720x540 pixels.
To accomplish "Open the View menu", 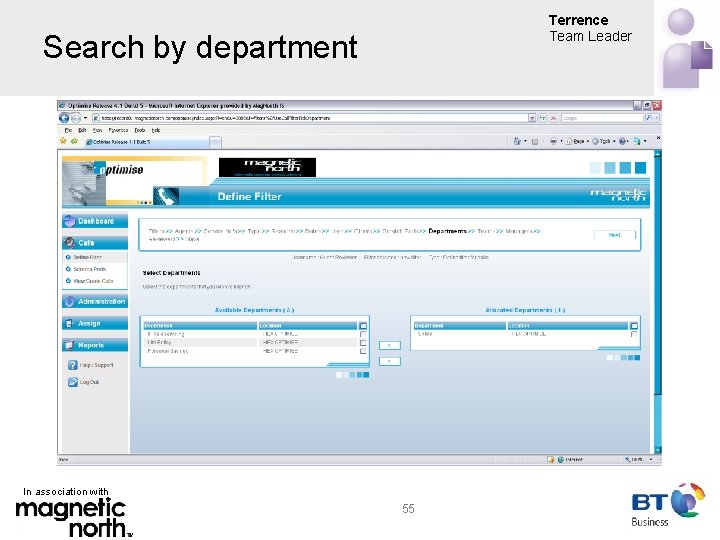I will point(97,130).
